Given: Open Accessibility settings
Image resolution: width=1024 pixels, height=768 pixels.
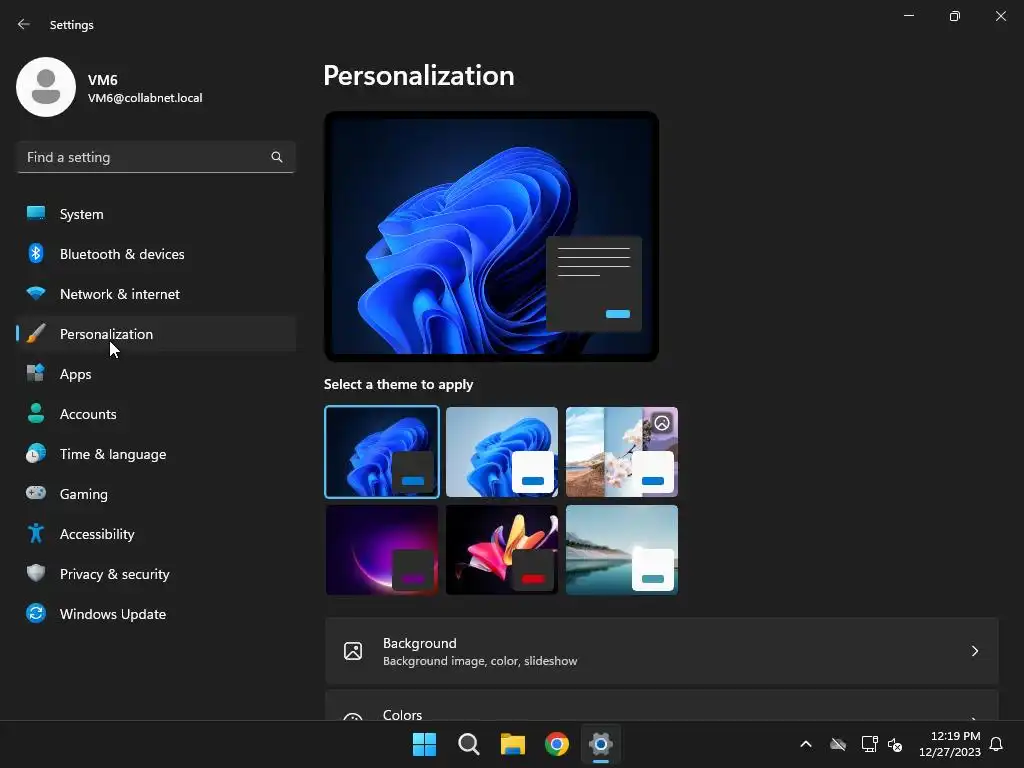Looking at the screenshot, I should 156,534.
